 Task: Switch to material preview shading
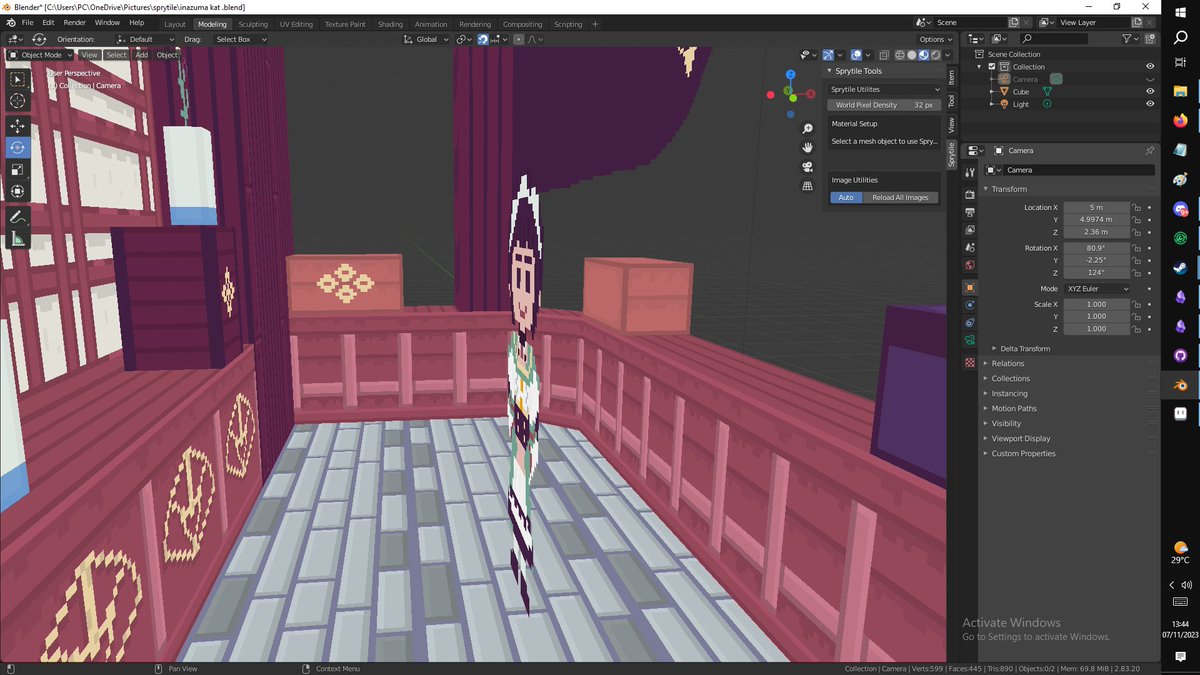[923, 55]
